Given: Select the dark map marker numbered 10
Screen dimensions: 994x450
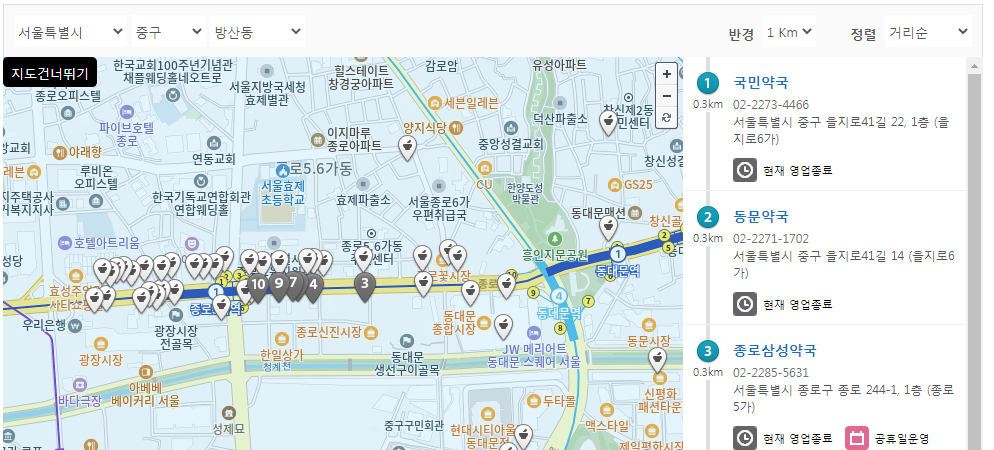Looking at the screenshot, I should point(257,286).
